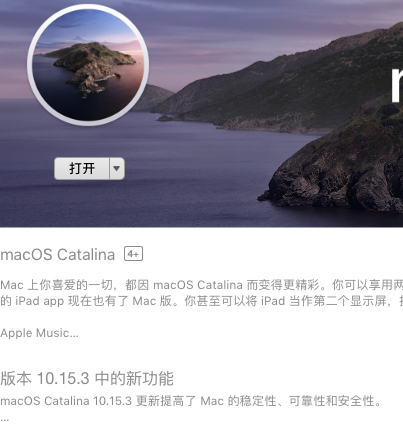Click the line mentioning iPad app 现在也有了 Mac 版
Viewport: 403px width, 425px height.
pos(201,301)
